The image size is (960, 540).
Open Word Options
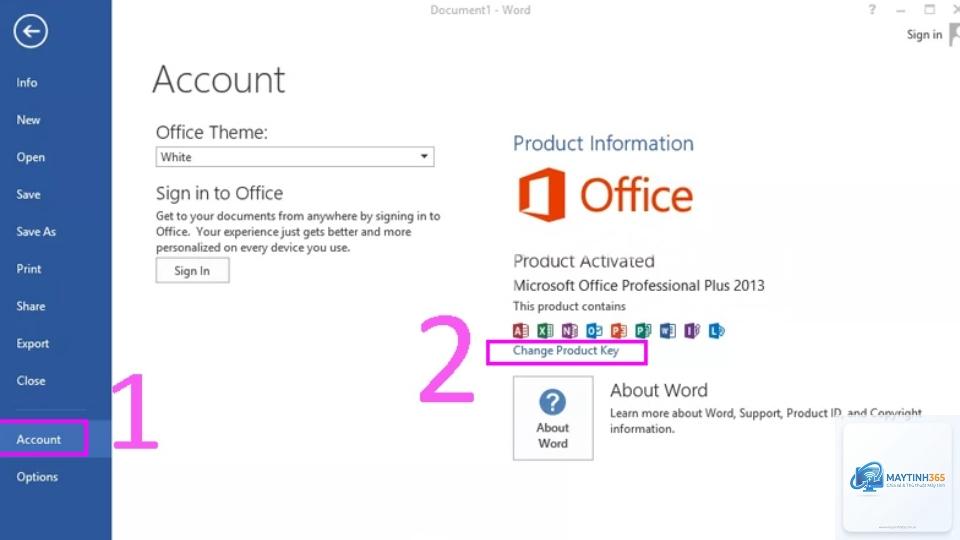[x=37, y=477]
